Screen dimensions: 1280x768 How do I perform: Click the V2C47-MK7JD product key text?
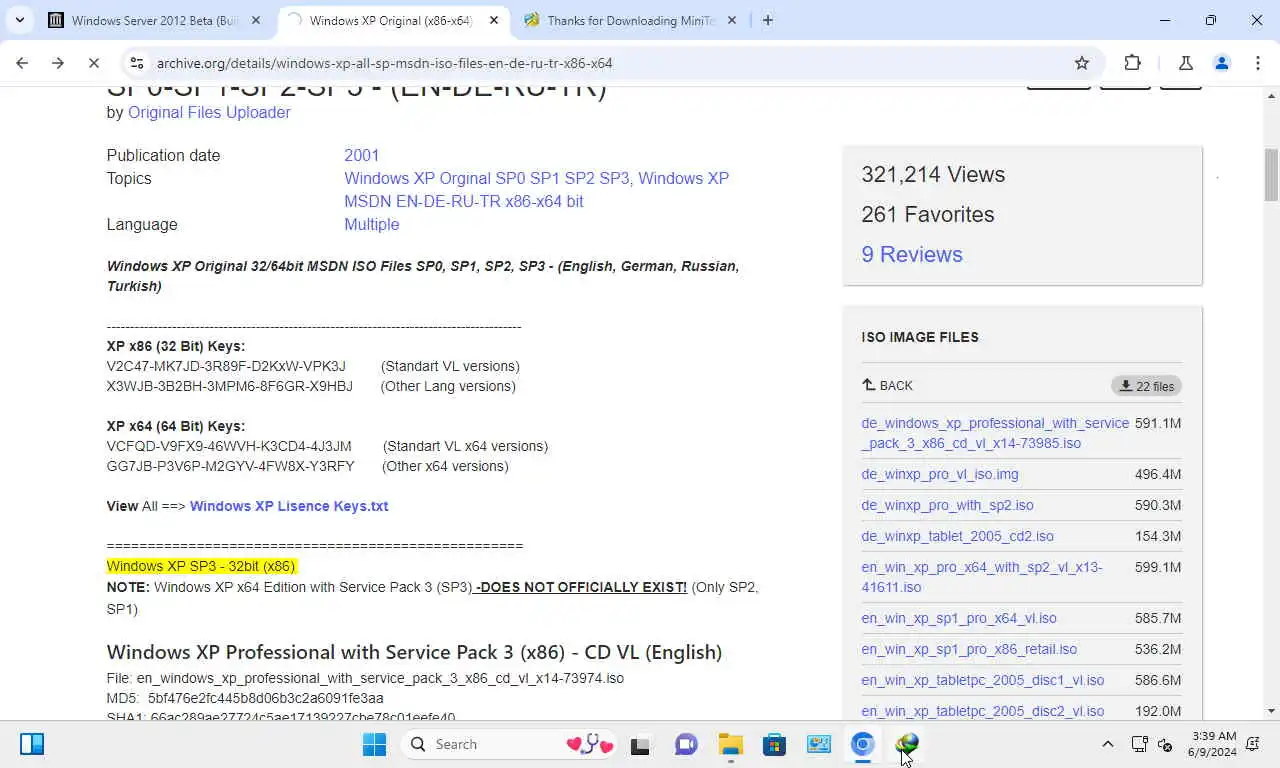(x=226, y=366)
